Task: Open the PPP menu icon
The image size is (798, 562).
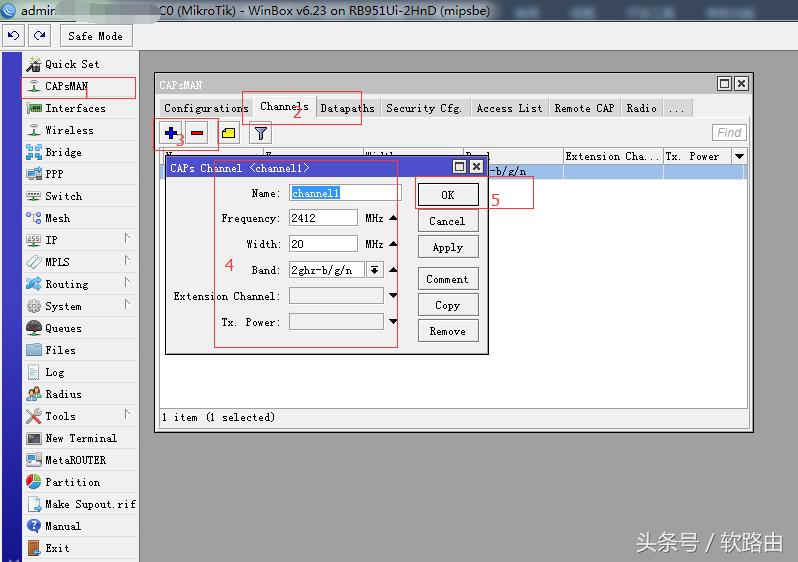Action: coord(34,174)
